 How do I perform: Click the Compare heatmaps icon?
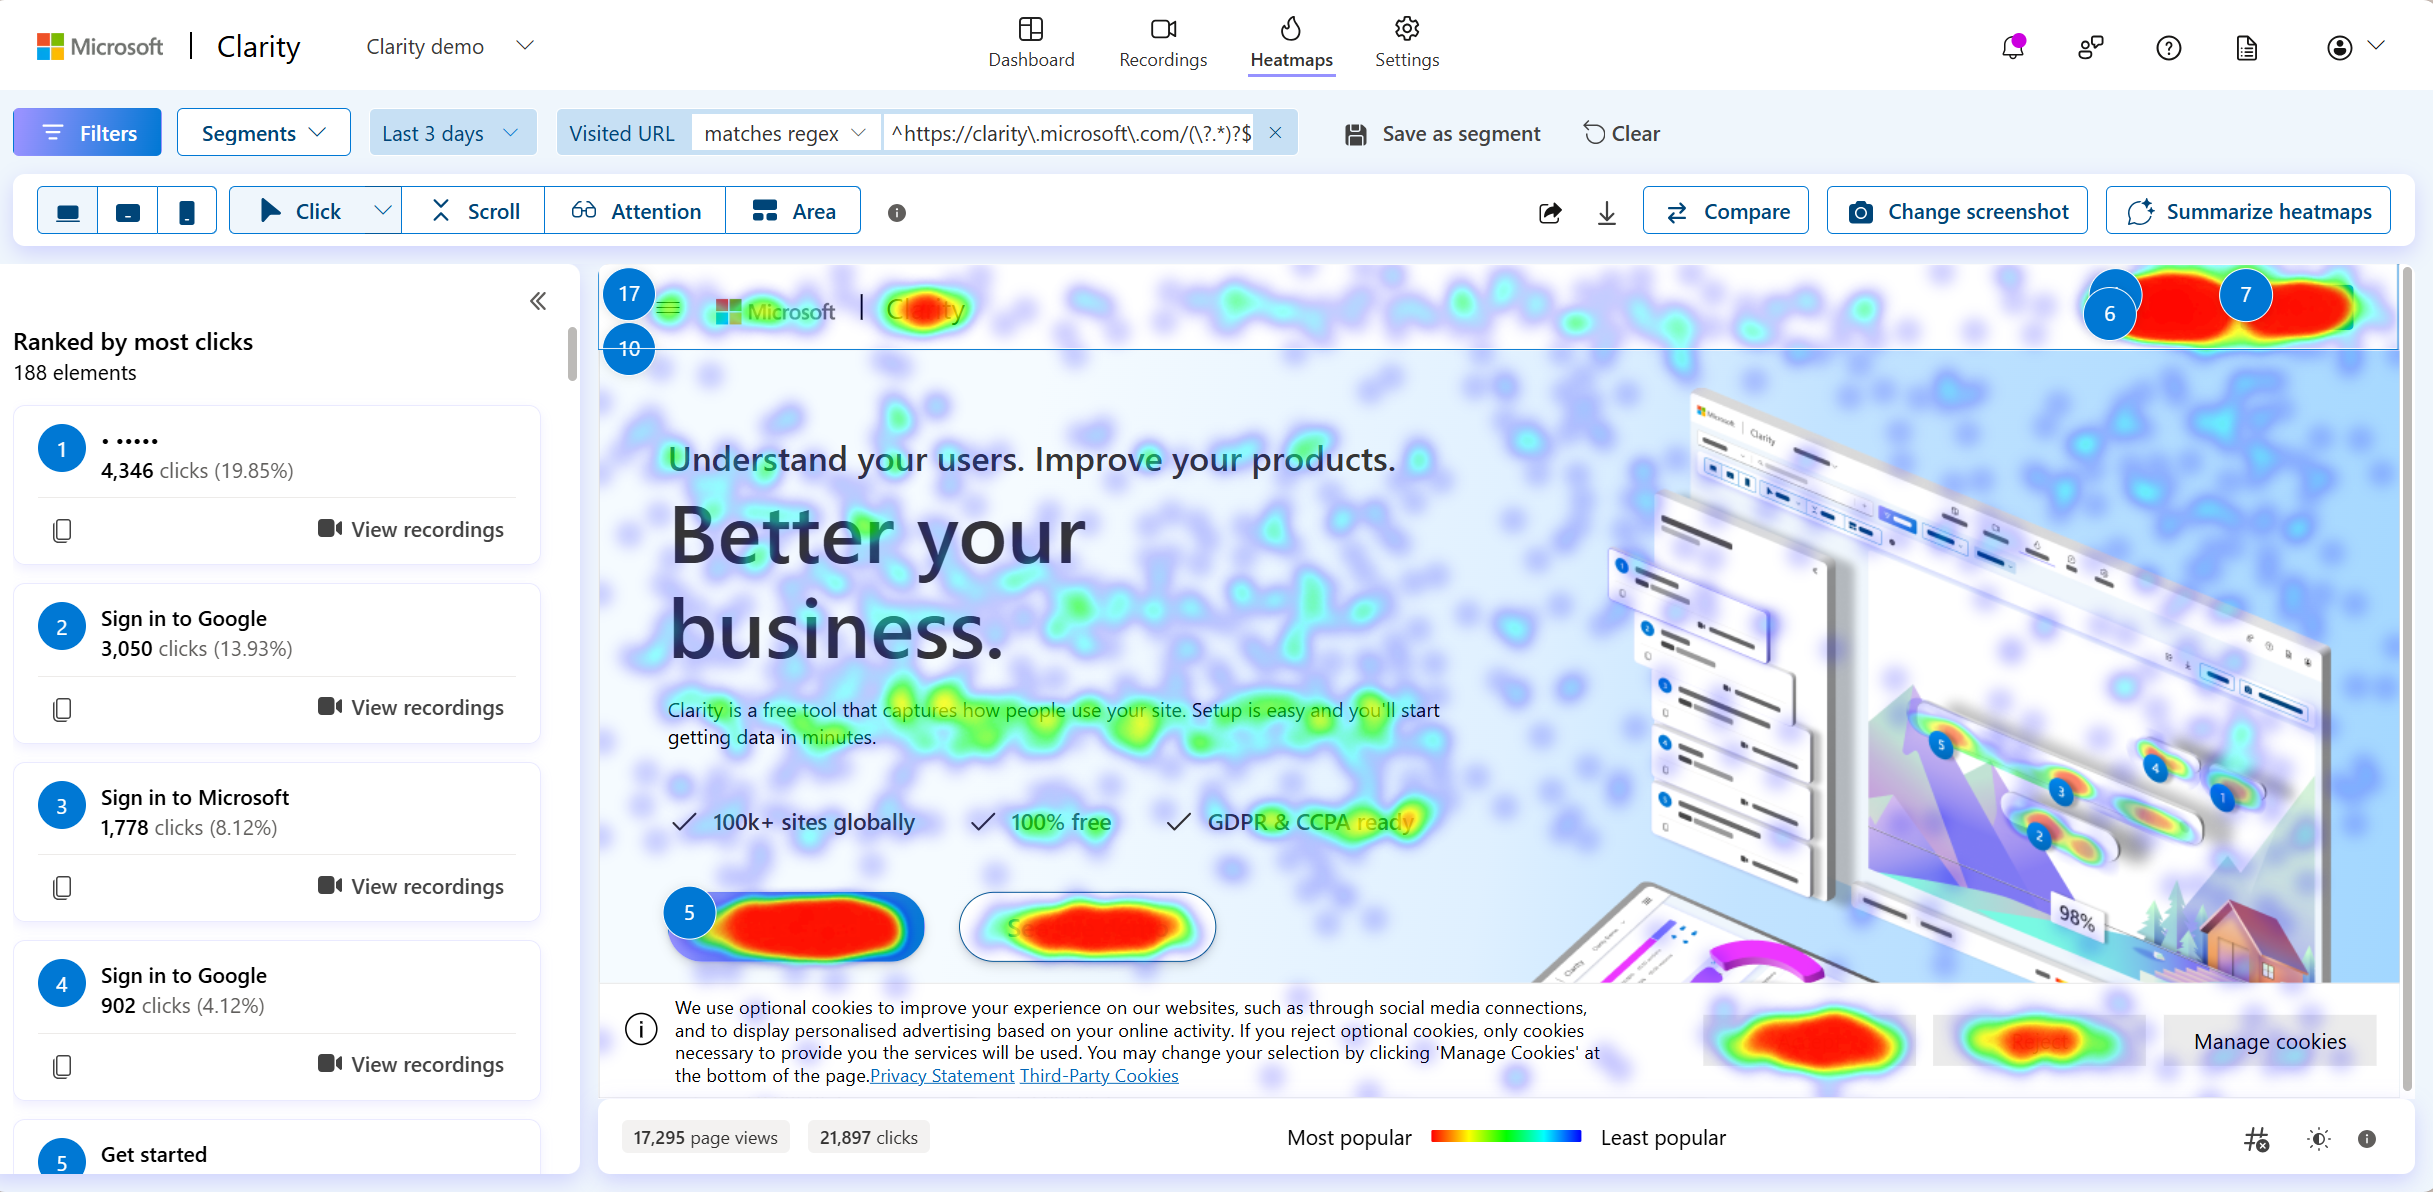tap(1729, 211)
